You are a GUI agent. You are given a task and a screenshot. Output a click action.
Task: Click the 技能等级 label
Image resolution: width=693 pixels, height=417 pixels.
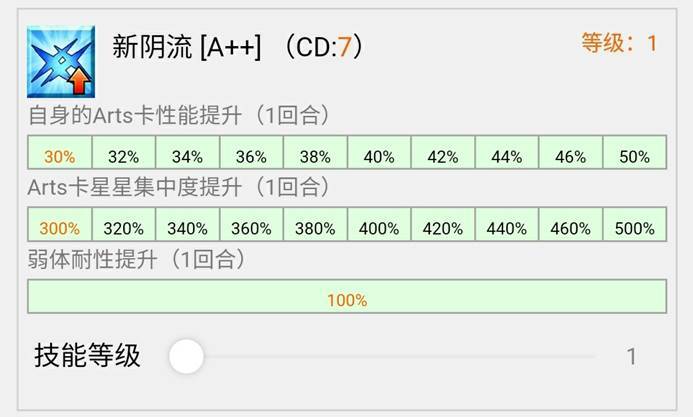point(87,355)
